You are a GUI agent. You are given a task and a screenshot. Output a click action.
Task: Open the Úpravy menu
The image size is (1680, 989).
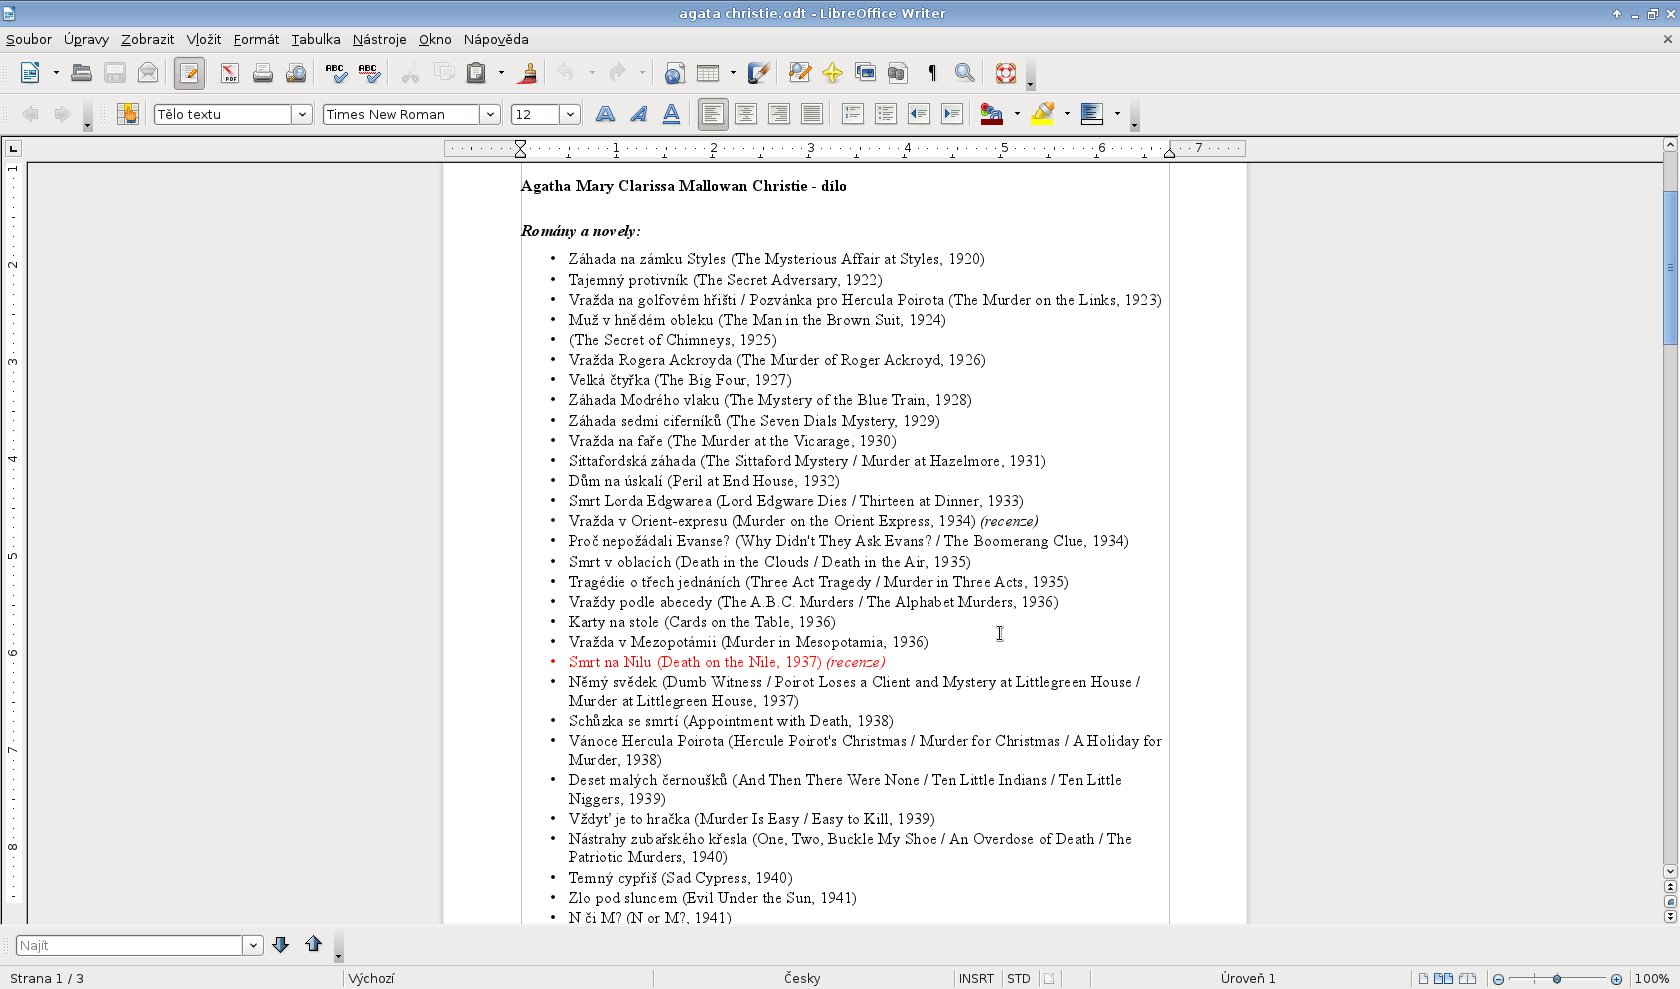pyautogui.click(x=86, y=39)
